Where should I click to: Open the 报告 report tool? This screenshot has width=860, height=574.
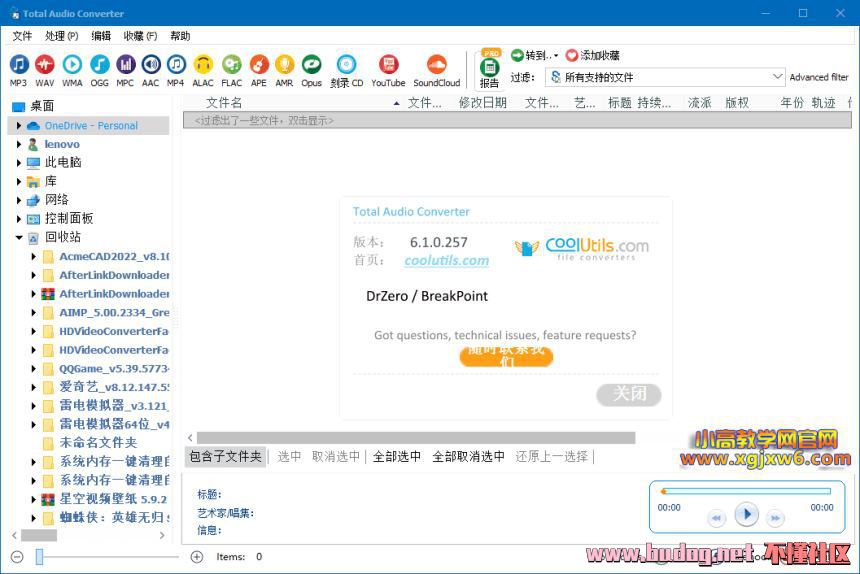pos(489,70)
